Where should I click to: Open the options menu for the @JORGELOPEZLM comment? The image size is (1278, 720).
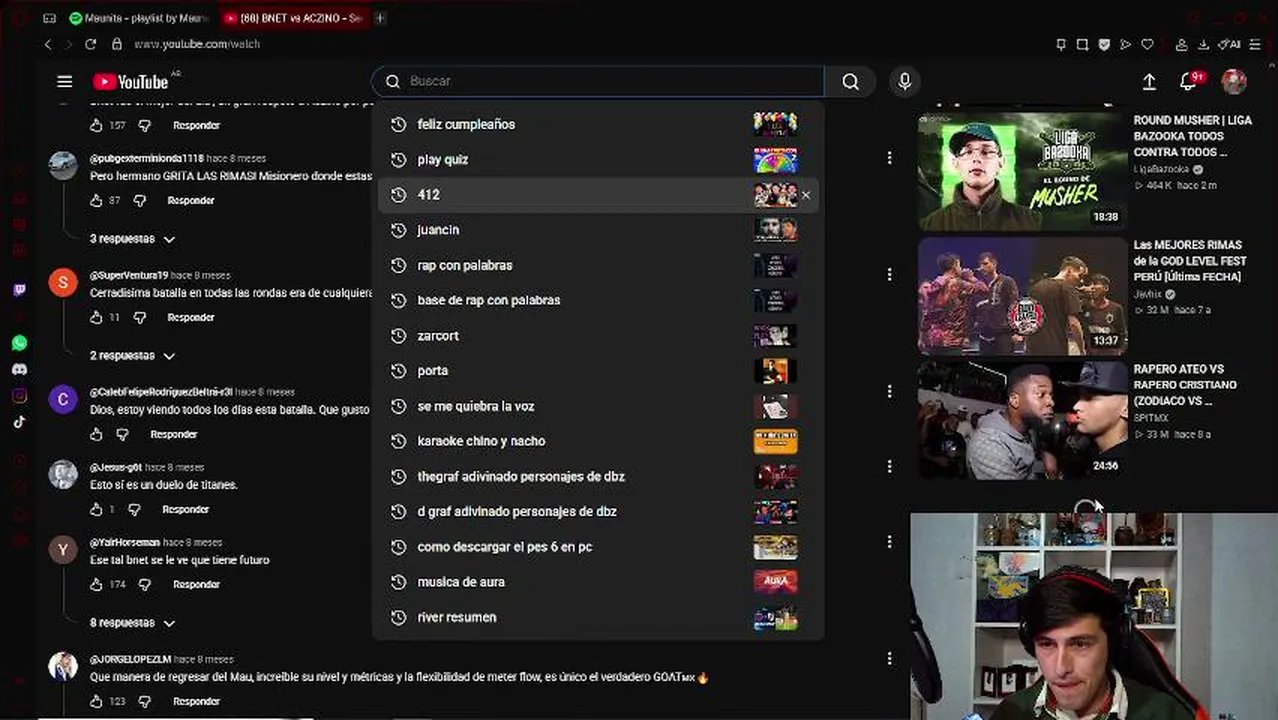(x=889, y=658)
